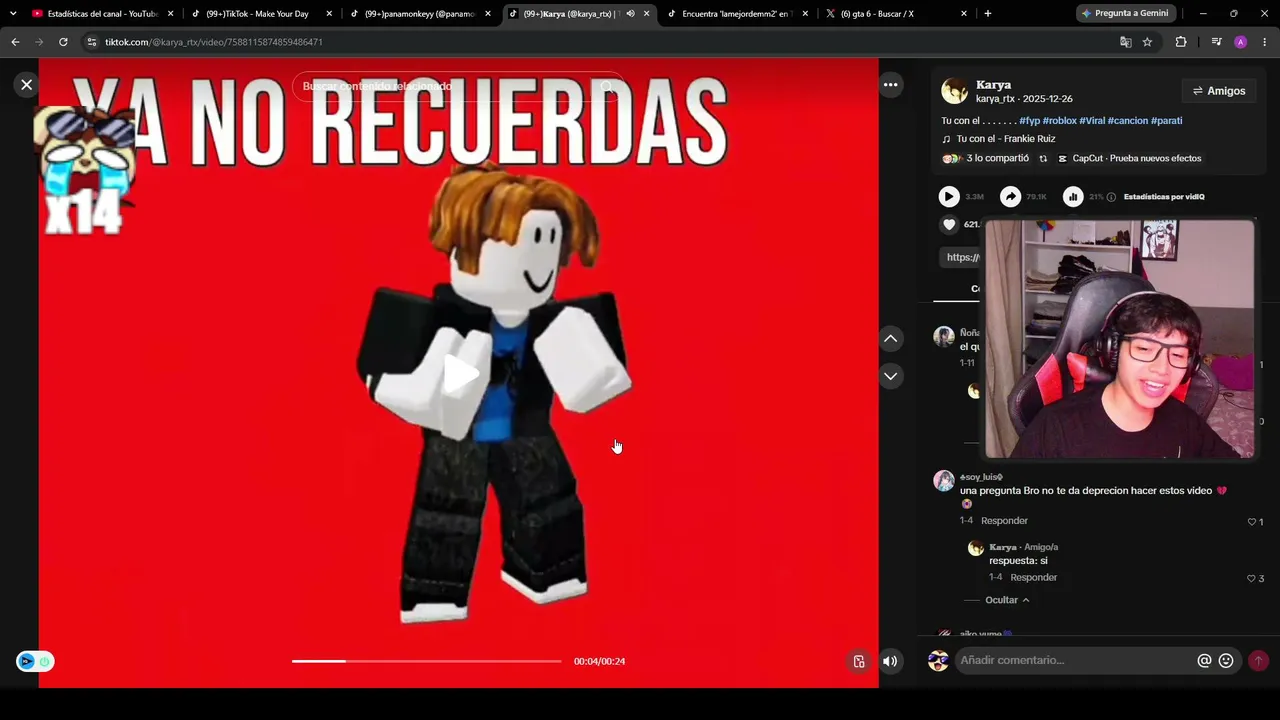1280x720 pixels.
Task: View site information icon in address bar
Action: click(92, 42)
